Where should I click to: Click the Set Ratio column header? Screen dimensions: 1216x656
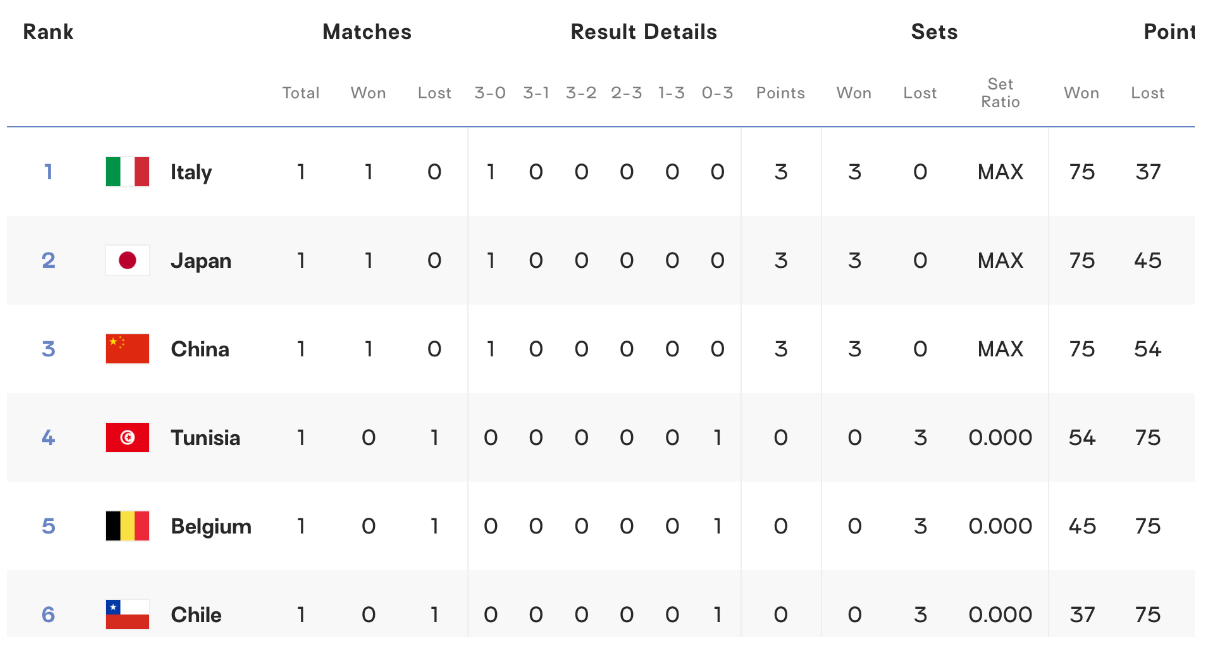tap(1000, 93)
